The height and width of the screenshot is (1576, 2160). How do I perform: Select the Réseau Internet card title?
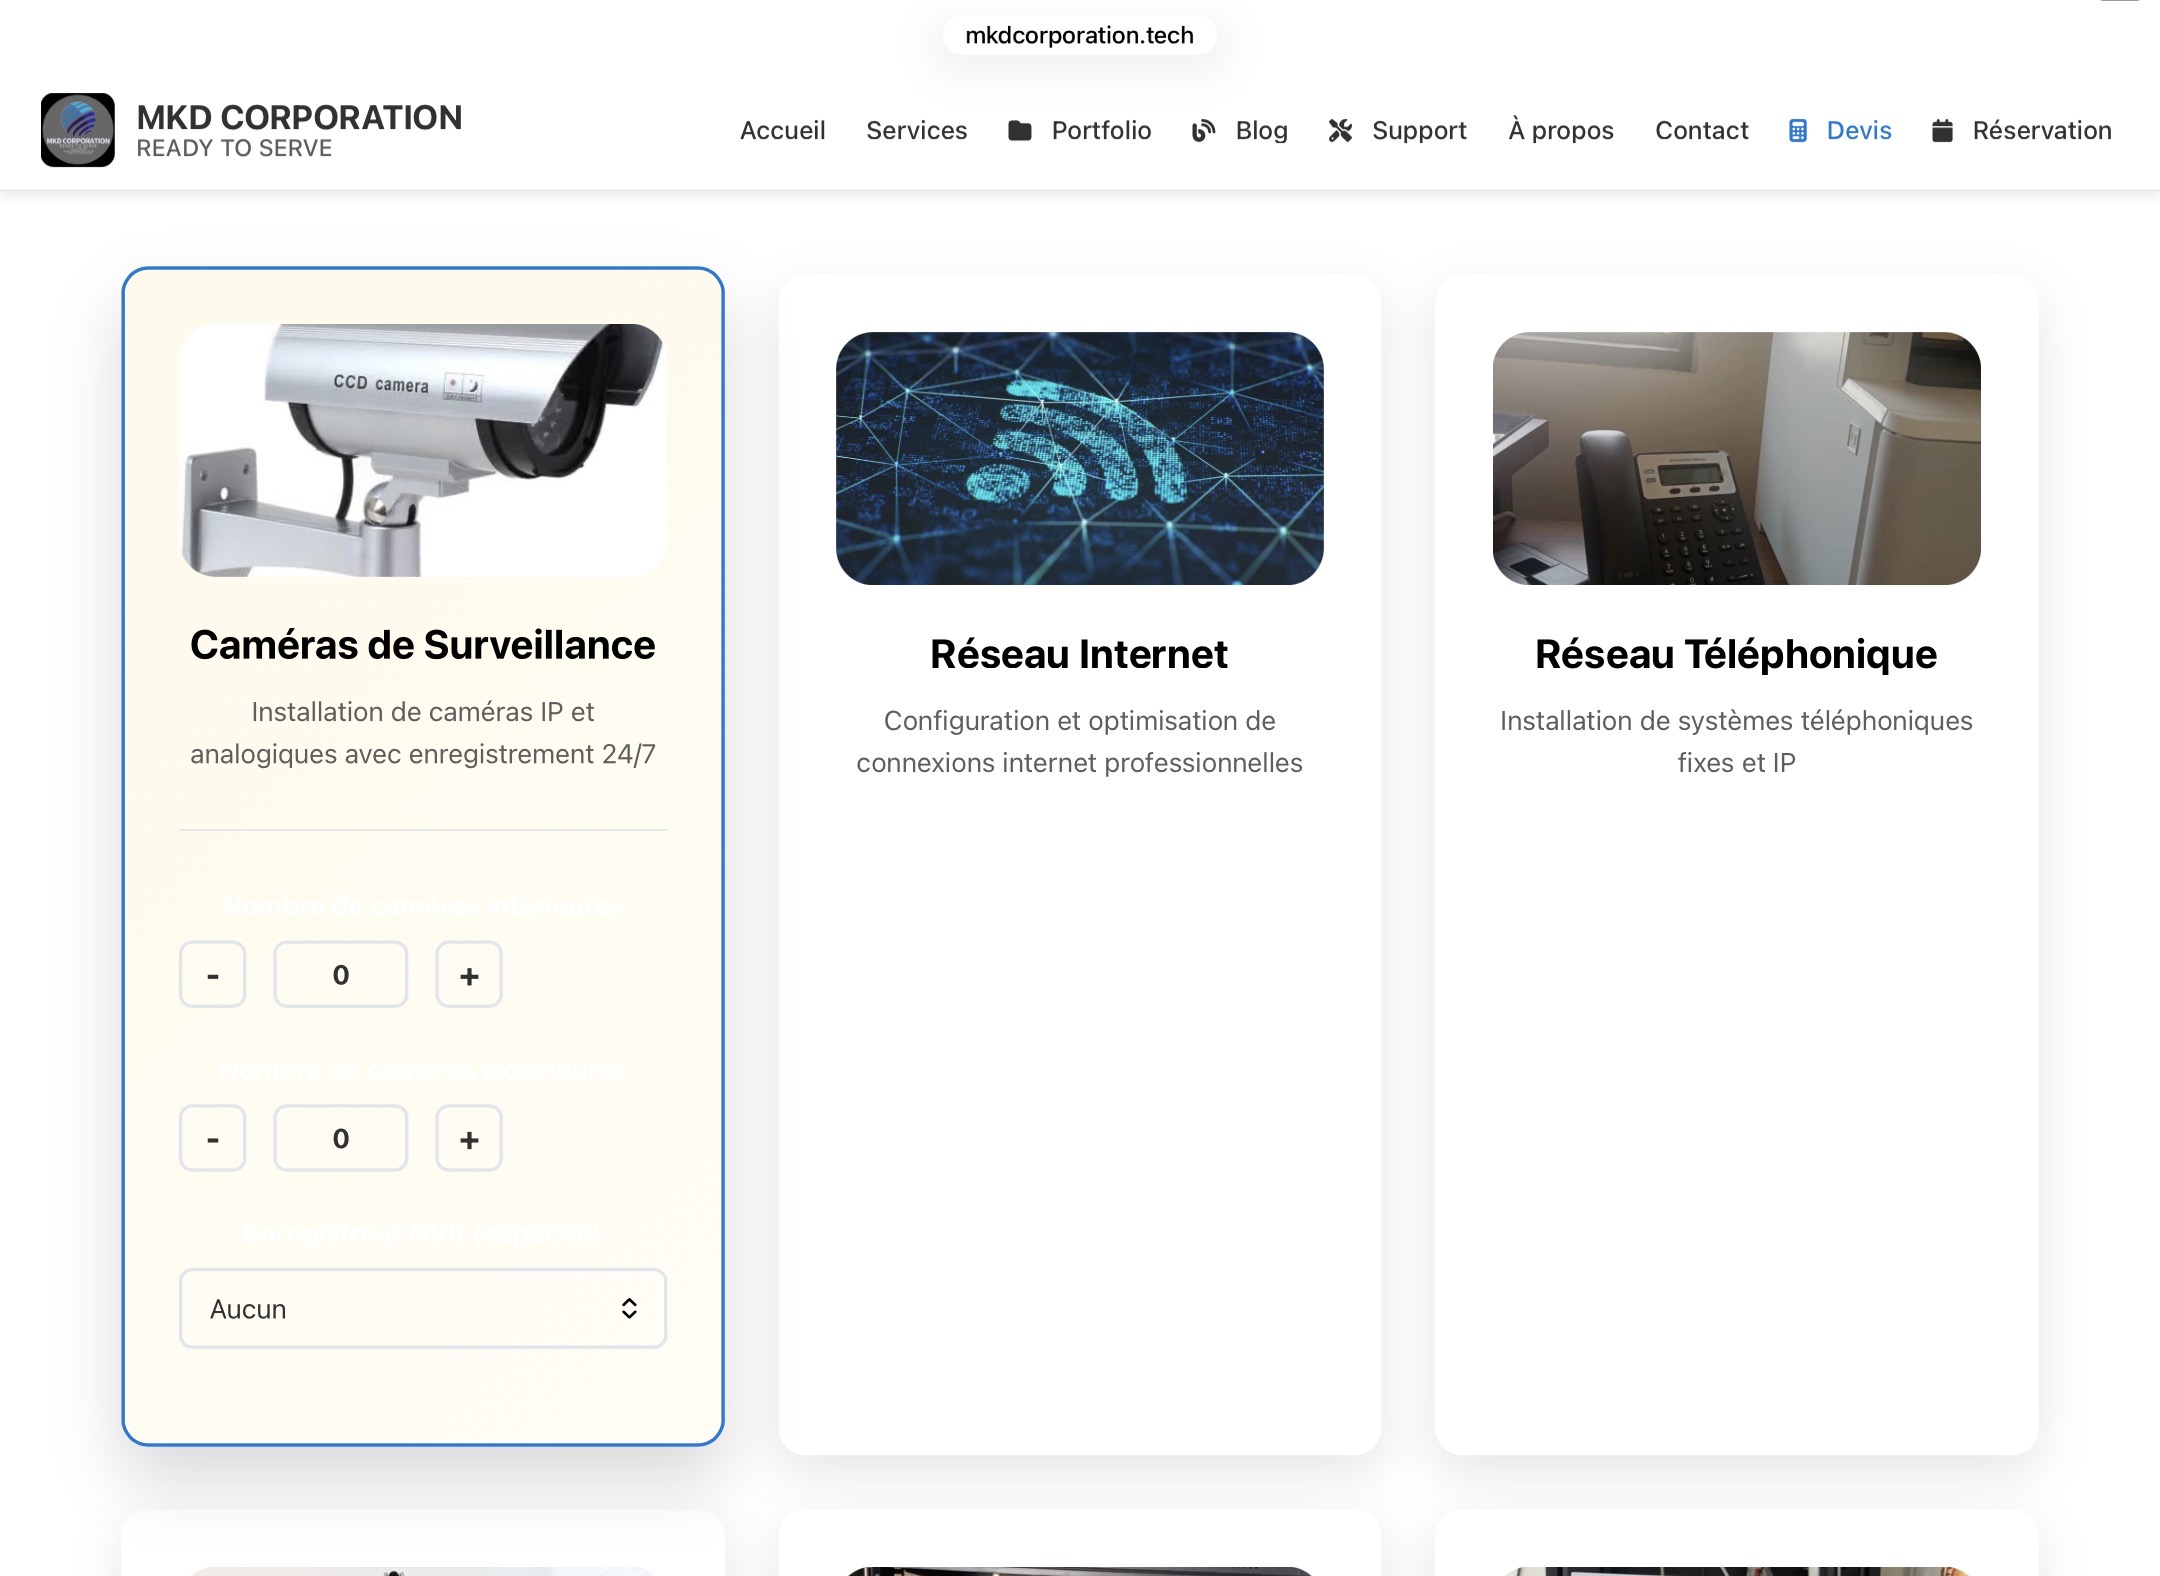tap(1079, 654)
